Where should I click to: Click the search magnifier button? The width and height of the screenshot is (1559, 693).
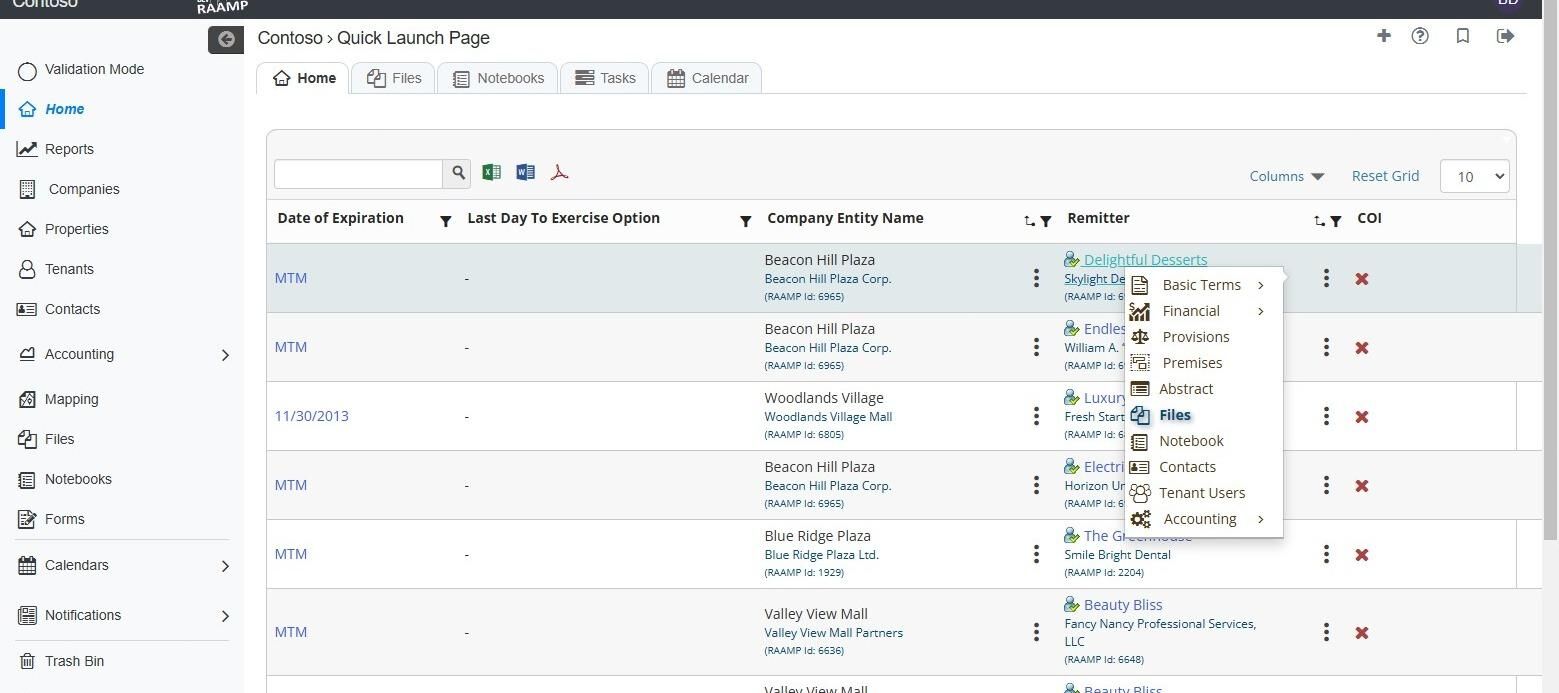(458, 173)
